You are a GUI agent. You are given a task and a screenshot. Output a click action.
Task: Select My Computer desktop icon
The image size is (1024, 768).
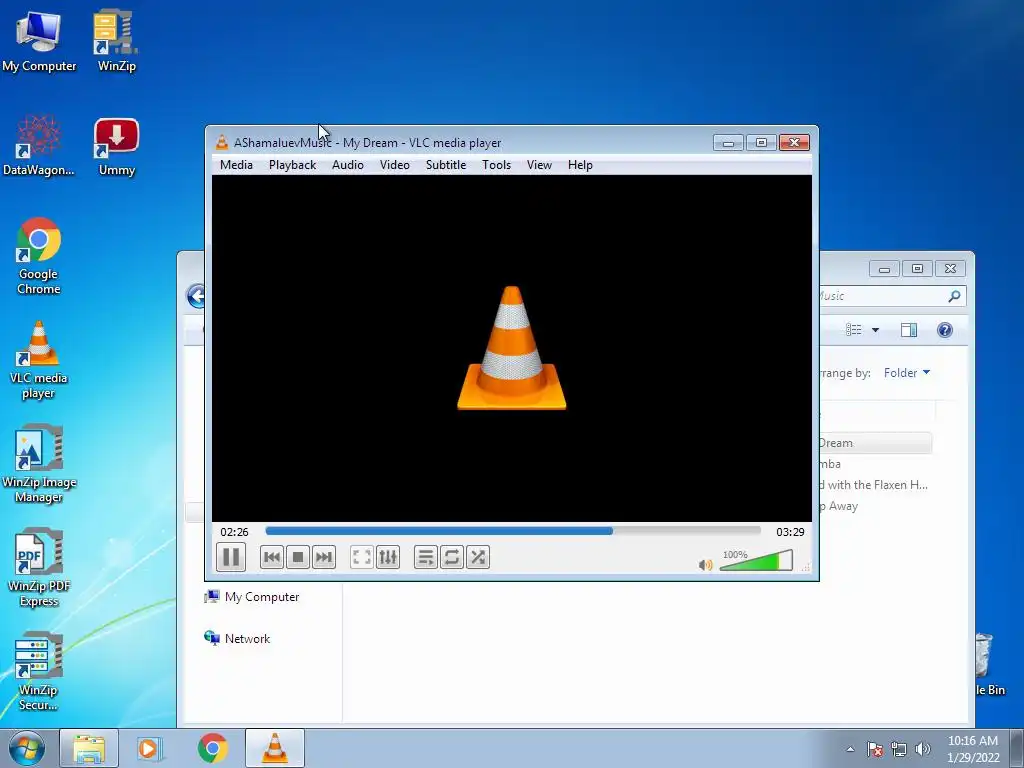click(x=39, y=41)
